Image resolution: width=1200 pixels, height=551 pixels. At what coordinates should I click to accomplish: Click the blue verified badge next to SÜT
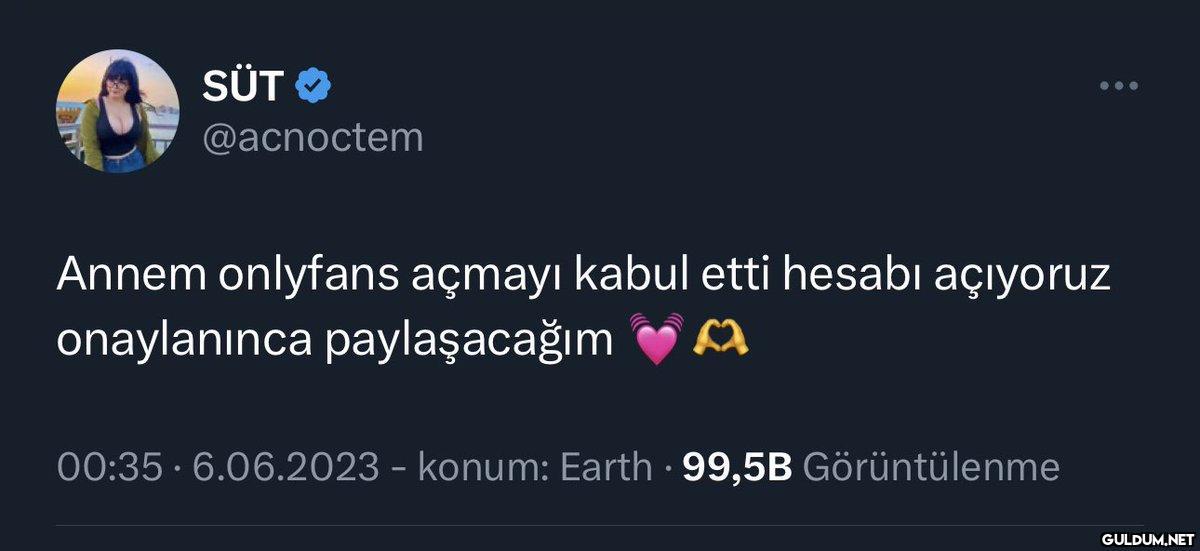coord(314,88)
